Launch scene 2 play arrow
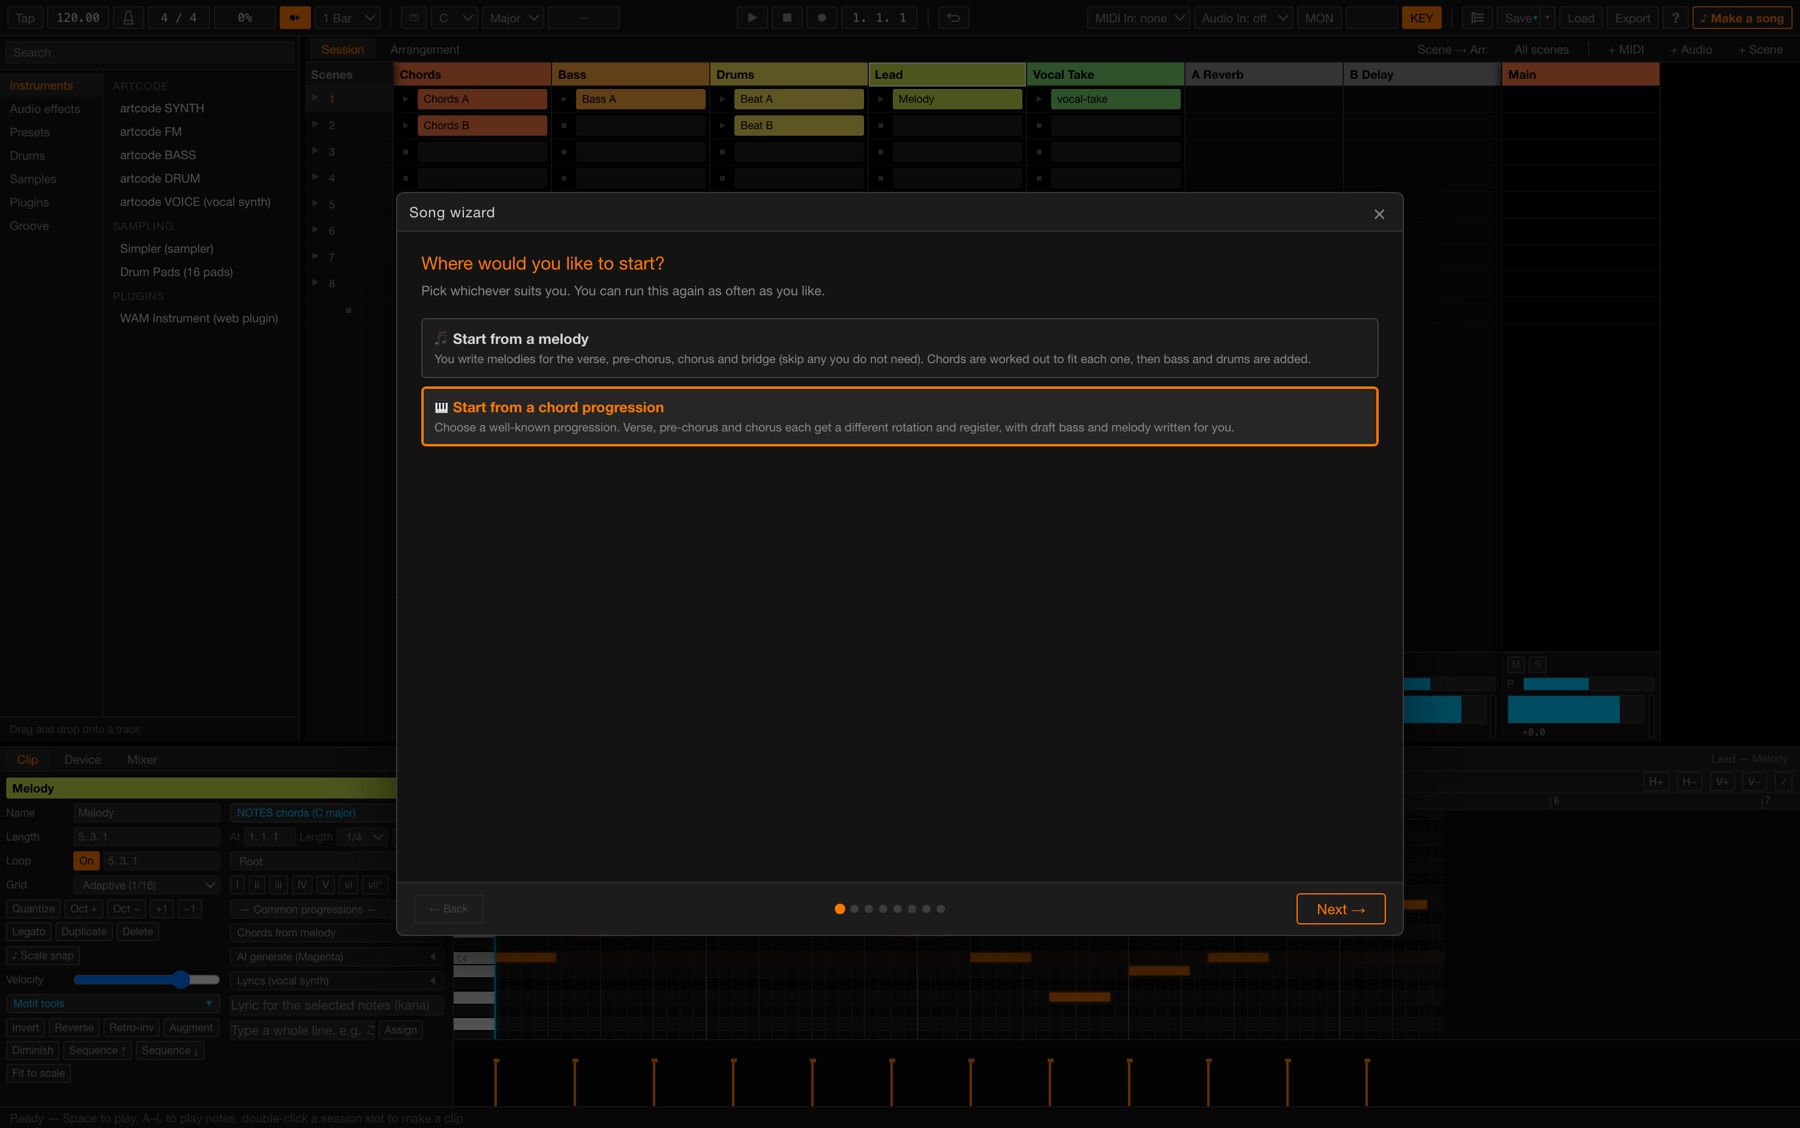1800x1128 pixels. [x=315, y=124]
